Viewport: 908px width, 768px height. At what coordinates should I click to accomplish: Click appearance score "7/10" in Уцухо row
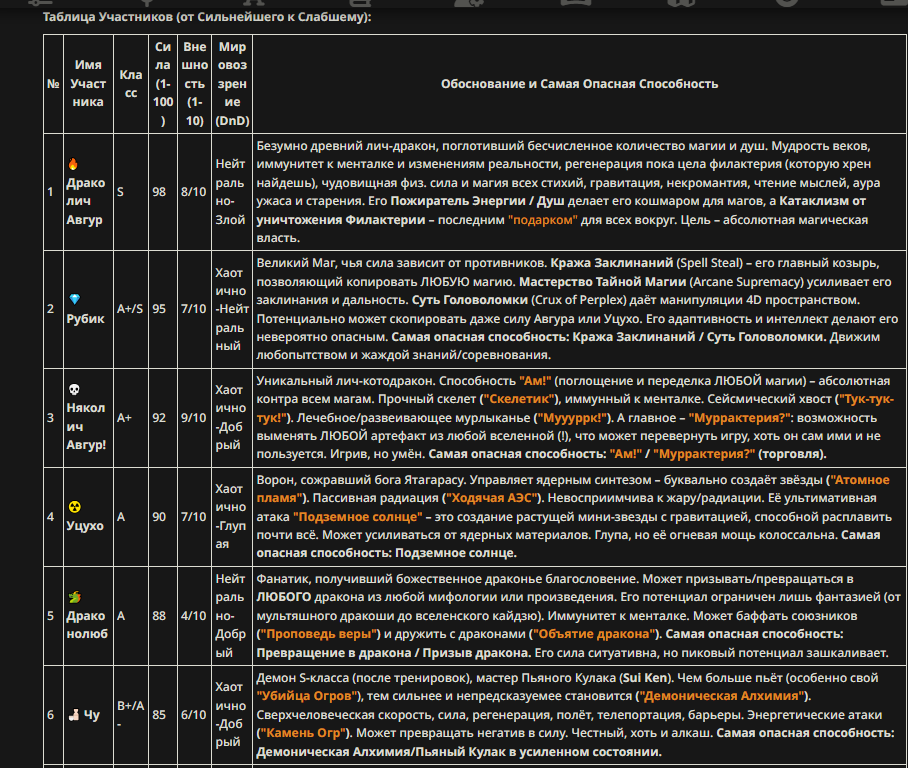pyautogui.click(x=193, y=517)
